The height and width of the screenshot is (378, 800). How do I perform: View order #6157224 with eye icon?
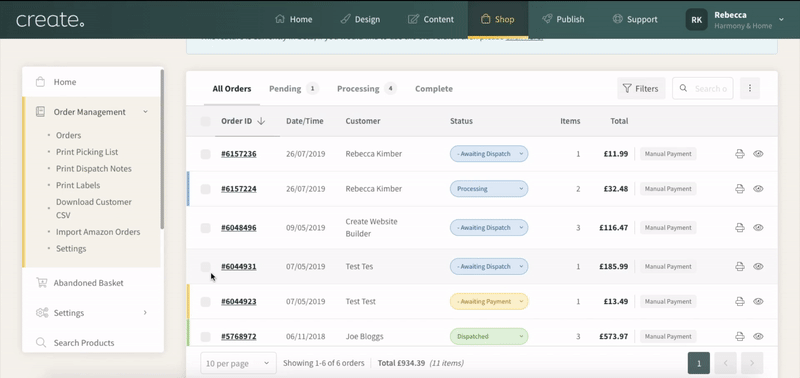pyautogui.click(x=758, y=189)
